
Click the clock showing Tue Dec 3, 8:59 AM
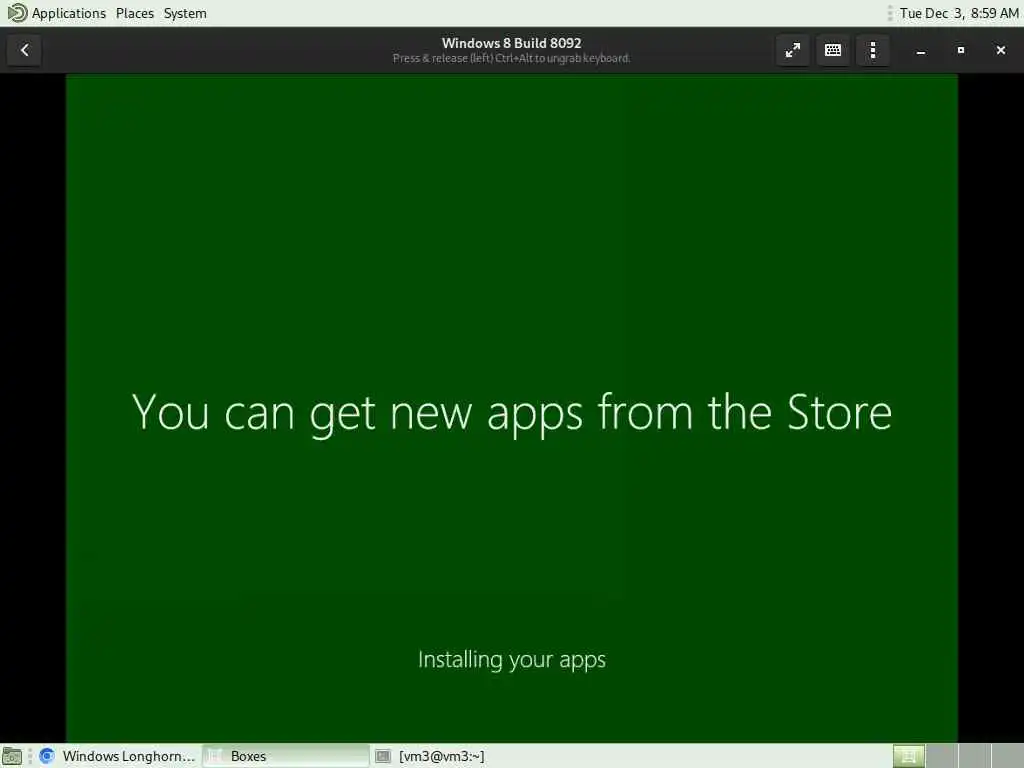click(959, 13)
